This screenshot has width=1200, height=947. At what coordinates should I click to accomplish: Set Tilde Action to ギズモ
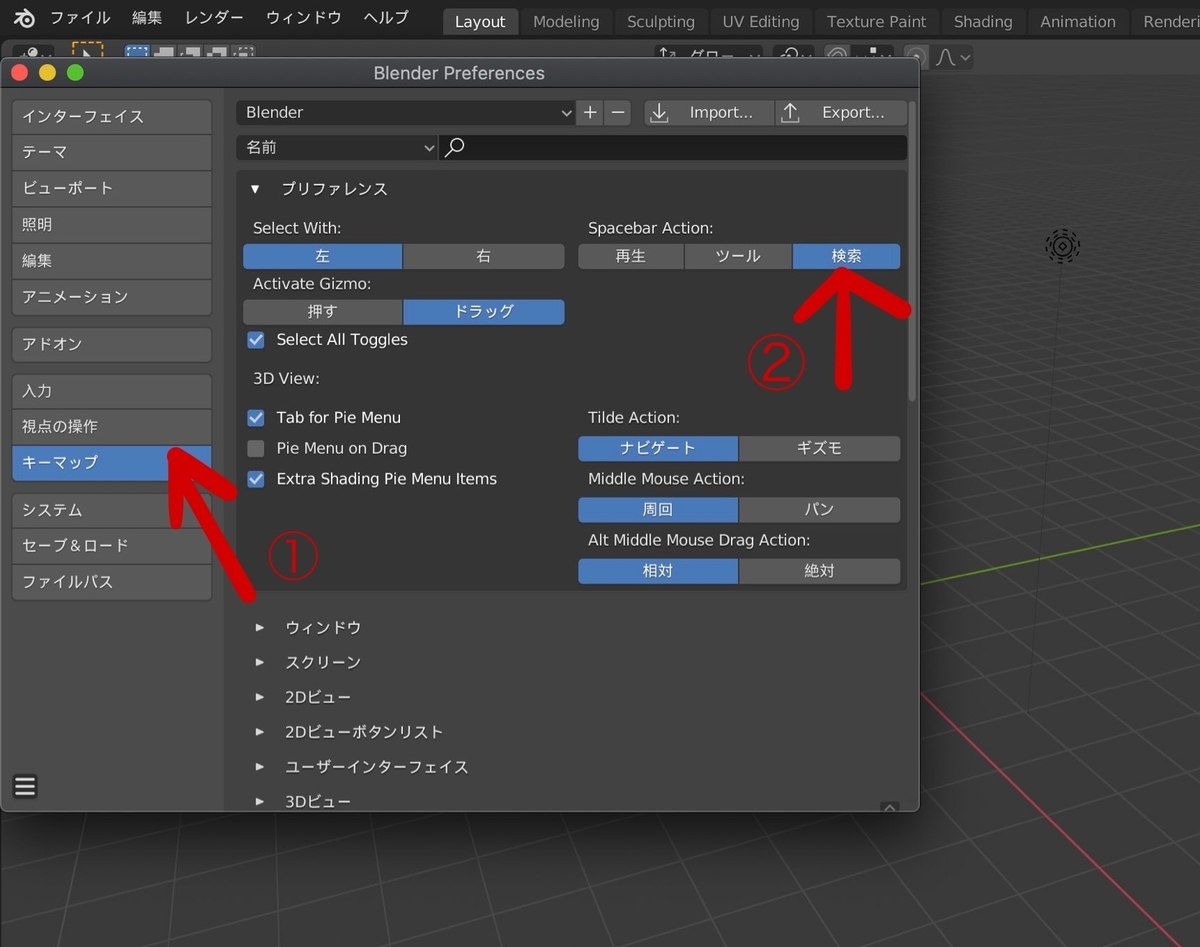820,448
